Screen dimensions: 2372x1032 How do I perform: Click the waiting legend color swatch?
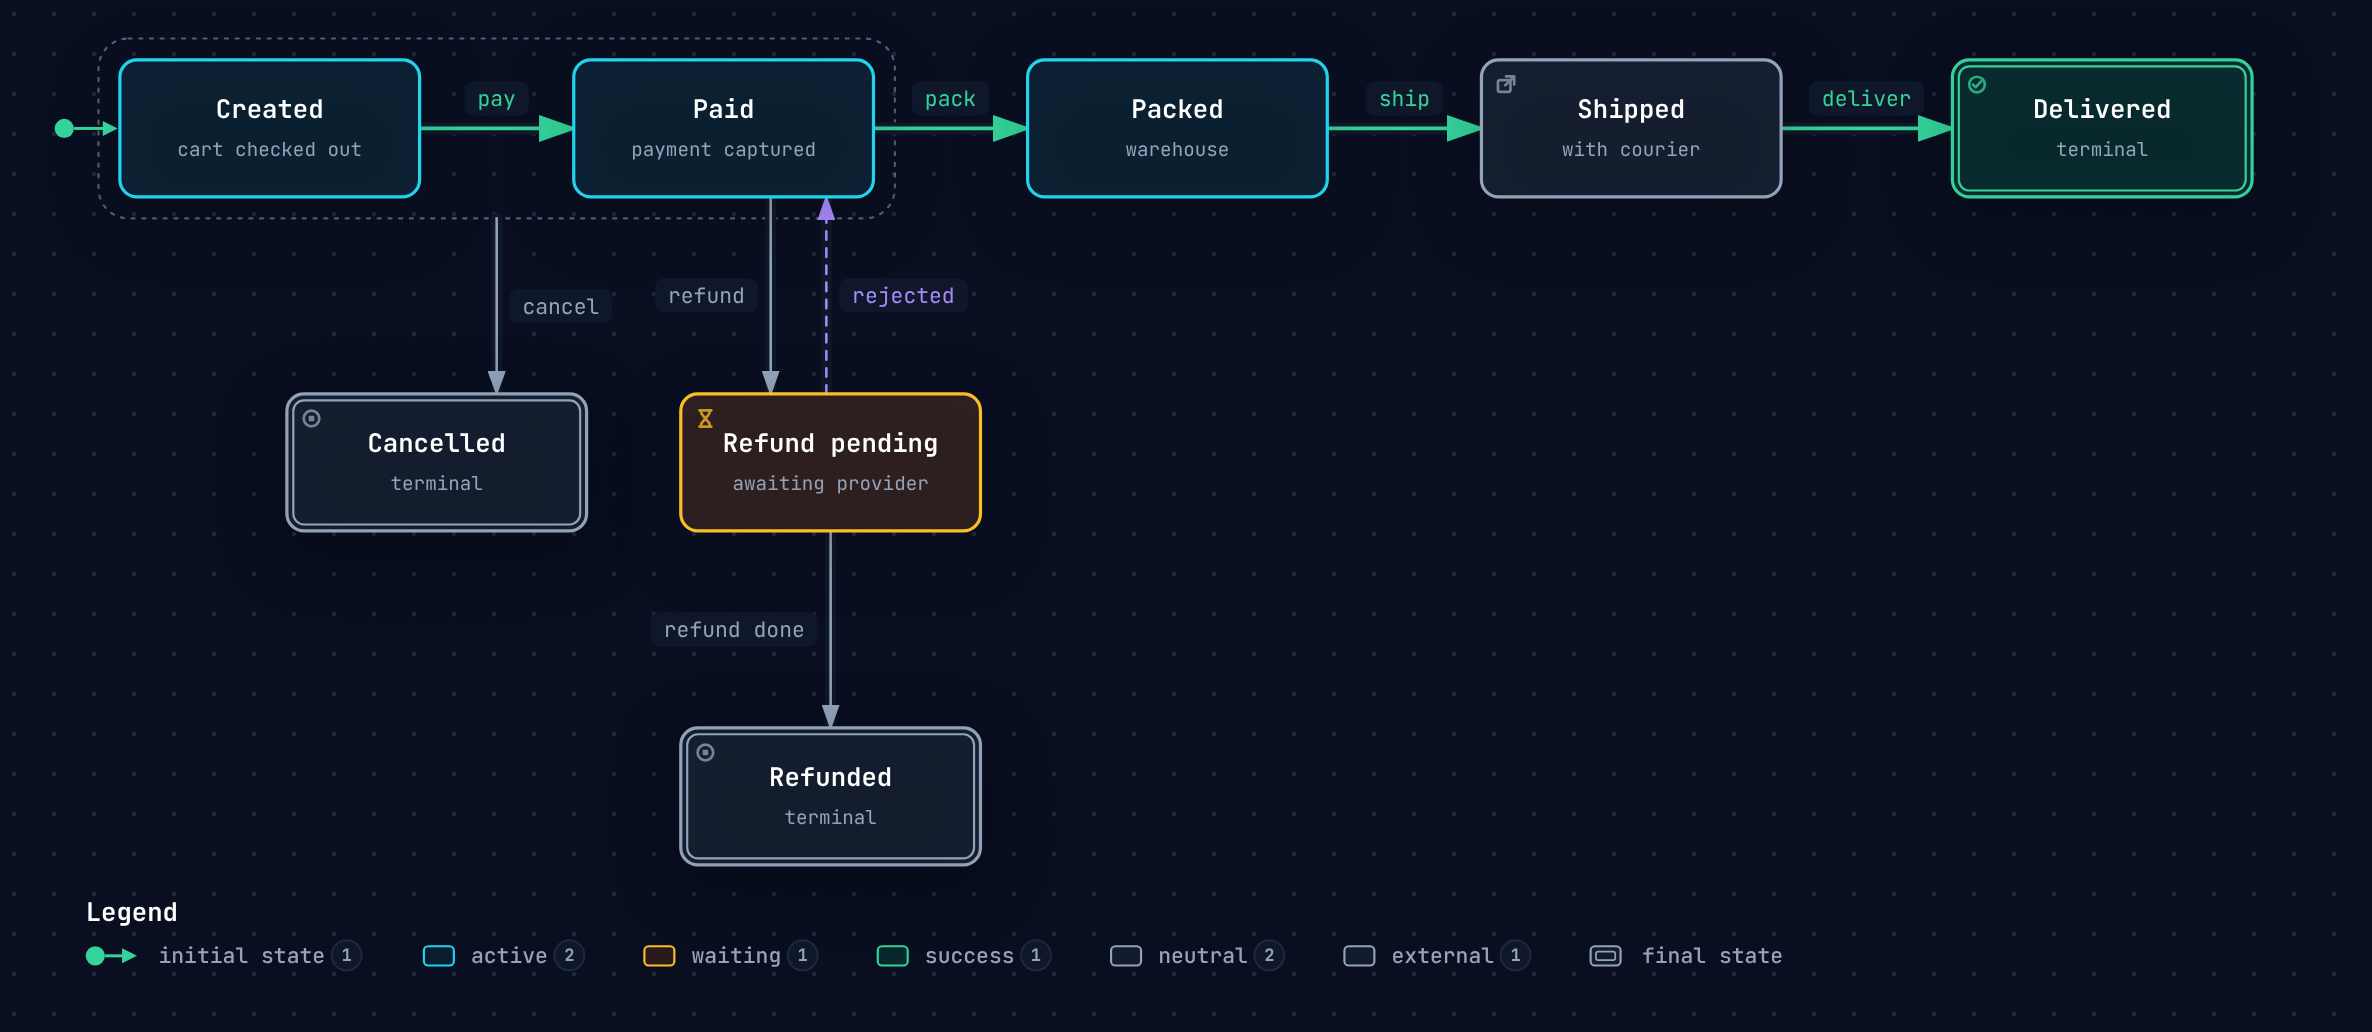tap(659, 956)
